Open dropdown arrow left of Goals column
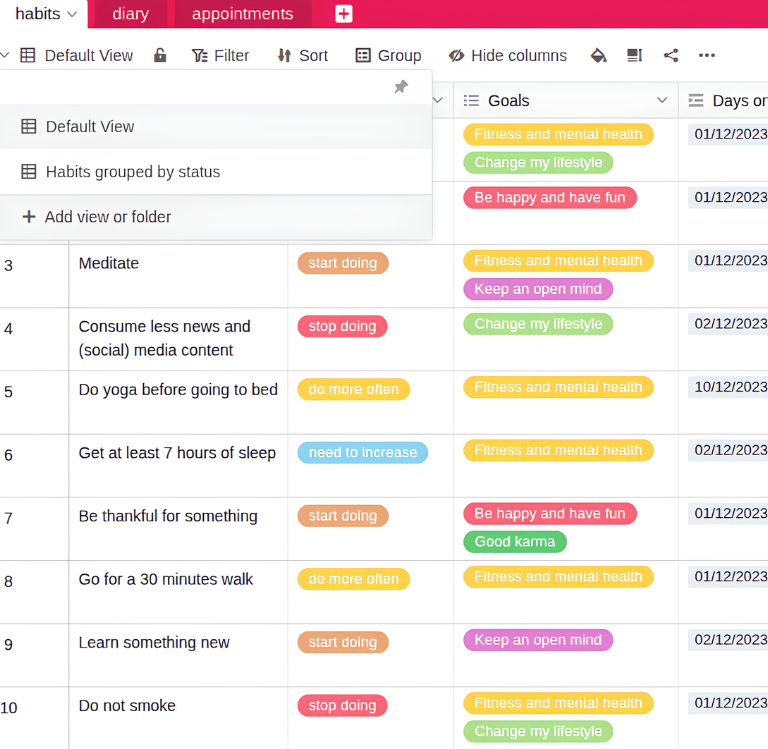The image size is (768, 749). click(x=438, y=100)
